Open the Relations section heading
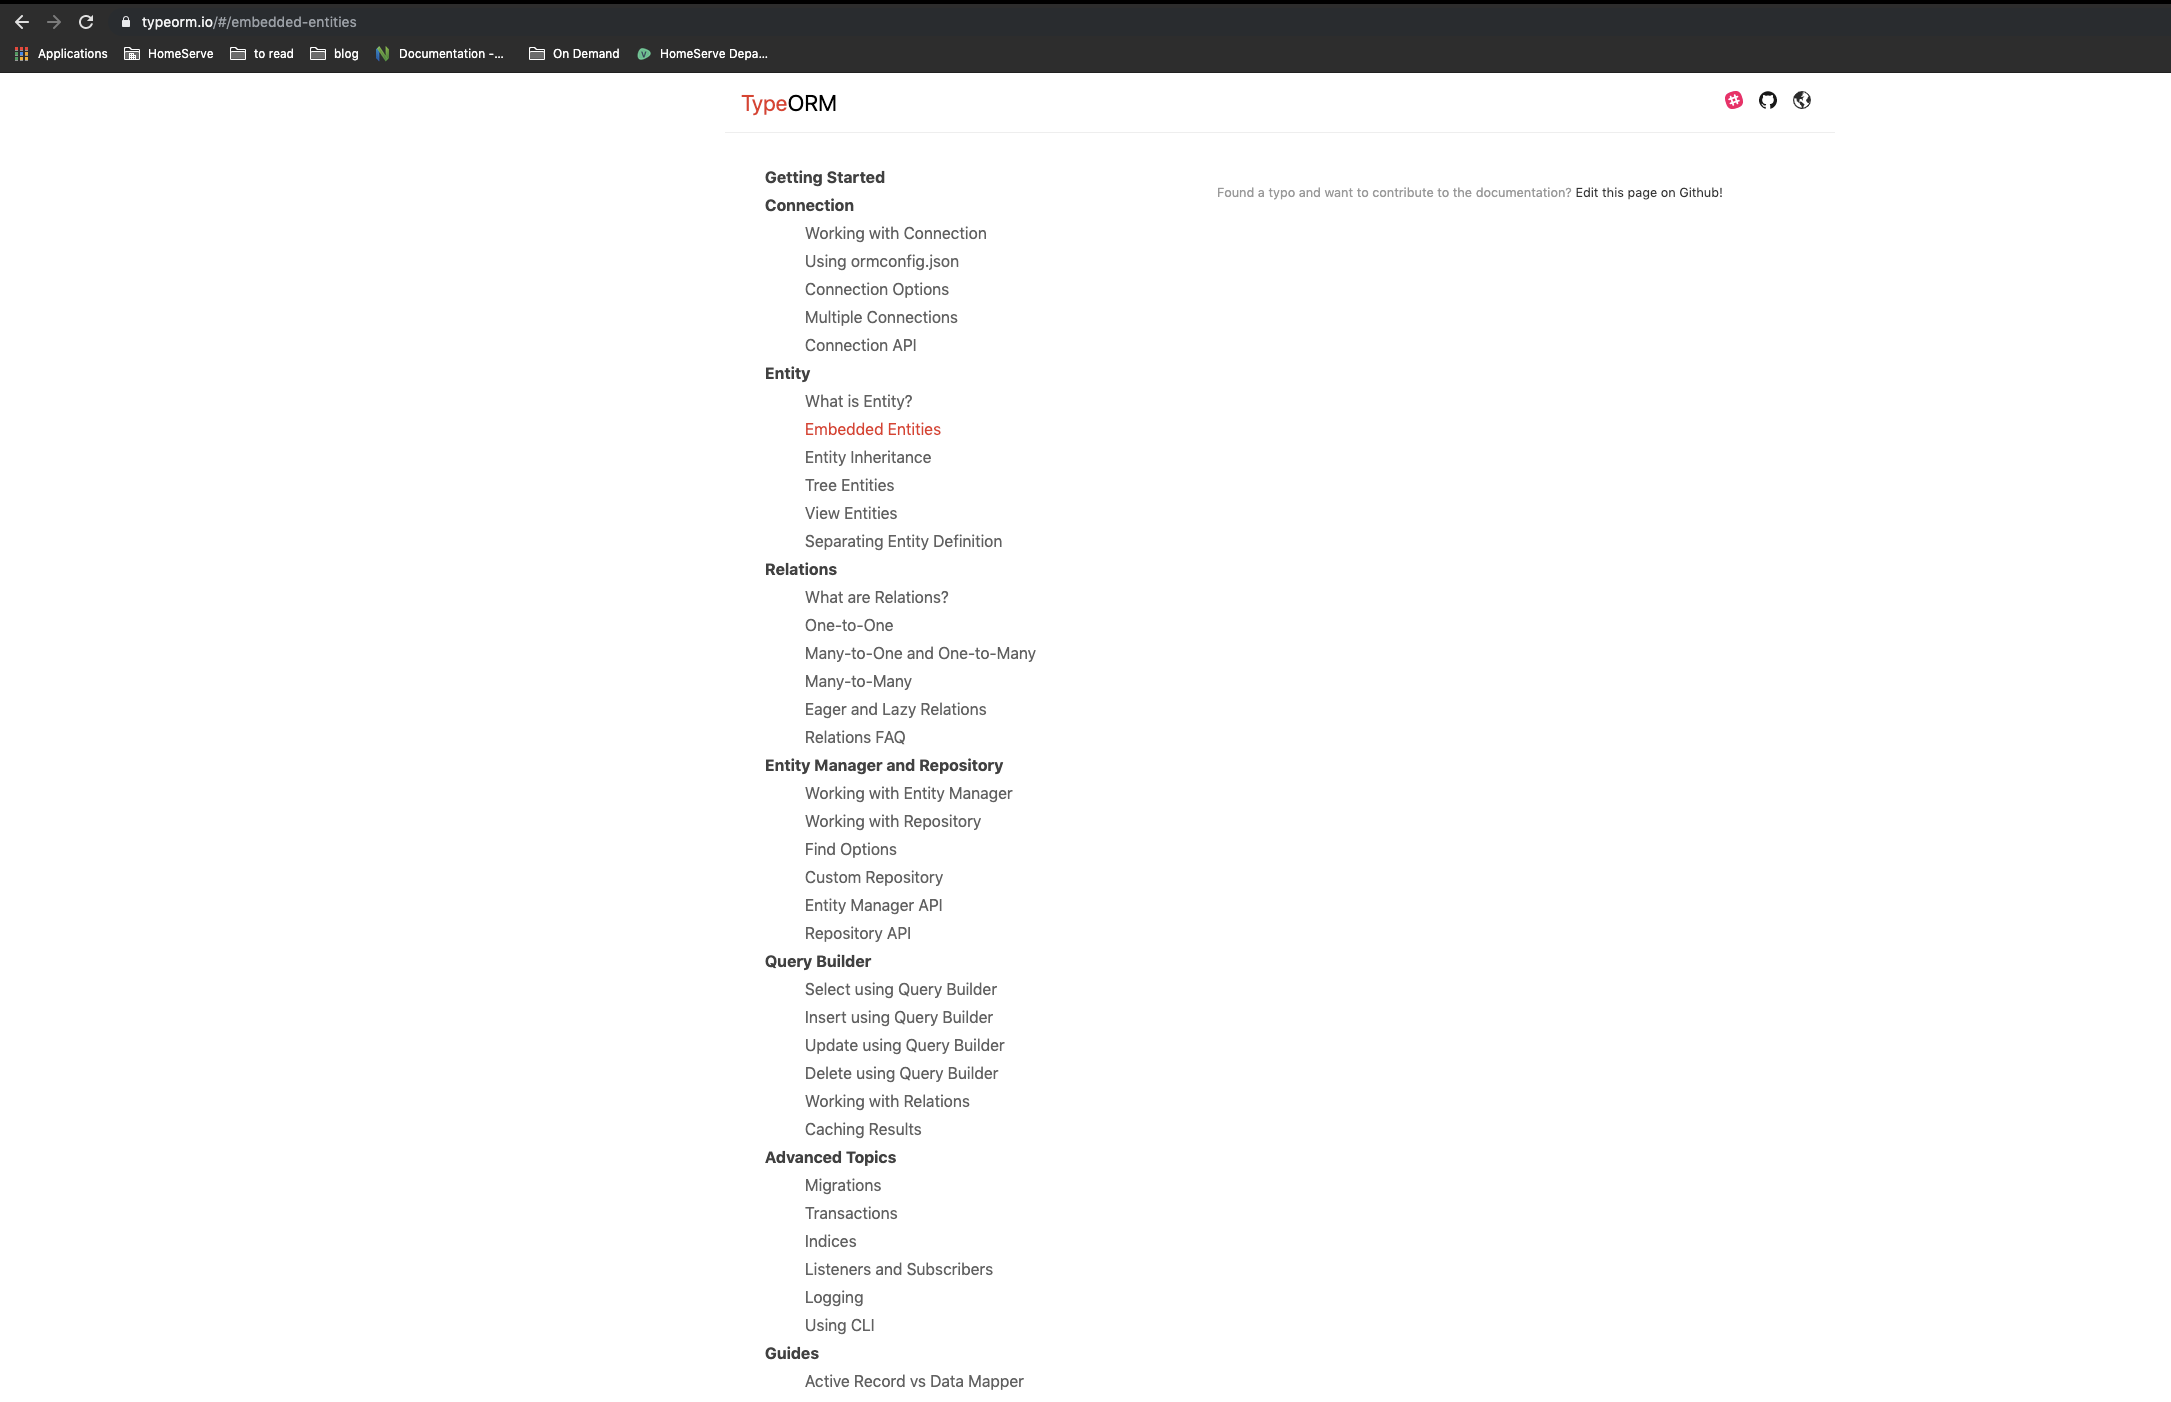The height and width of the screenshot is (1402, 2171). click(x=800, y=569)
